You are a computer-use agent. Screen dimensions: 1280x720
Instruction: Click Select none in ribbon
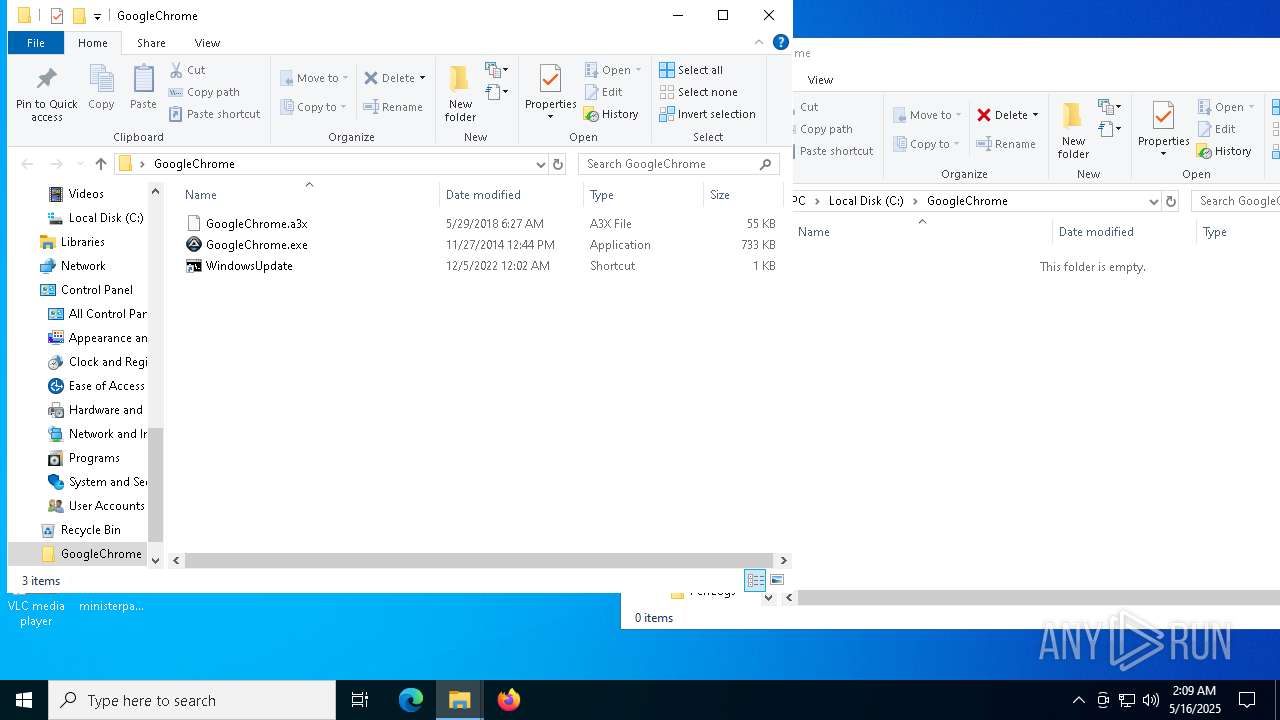pyautogui.click(x=698, y=92)
